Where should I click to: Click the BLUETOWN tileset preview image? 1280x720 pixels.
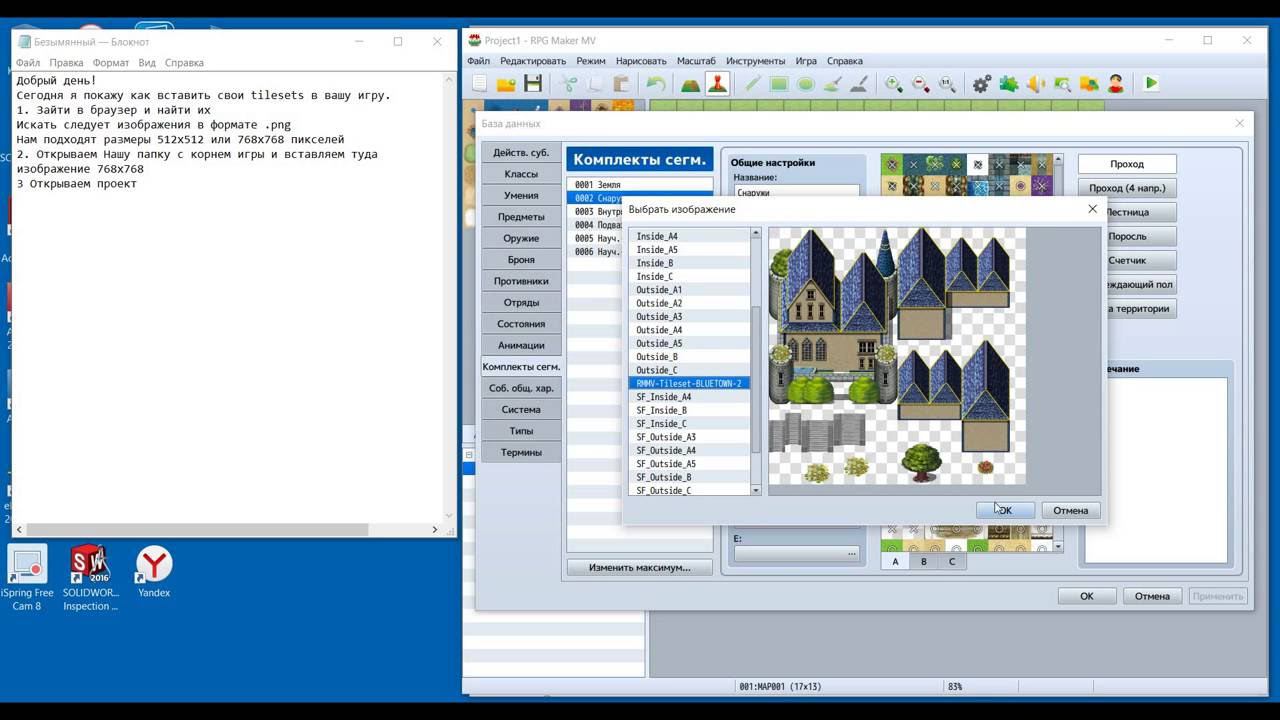click(x=897, y=356)
